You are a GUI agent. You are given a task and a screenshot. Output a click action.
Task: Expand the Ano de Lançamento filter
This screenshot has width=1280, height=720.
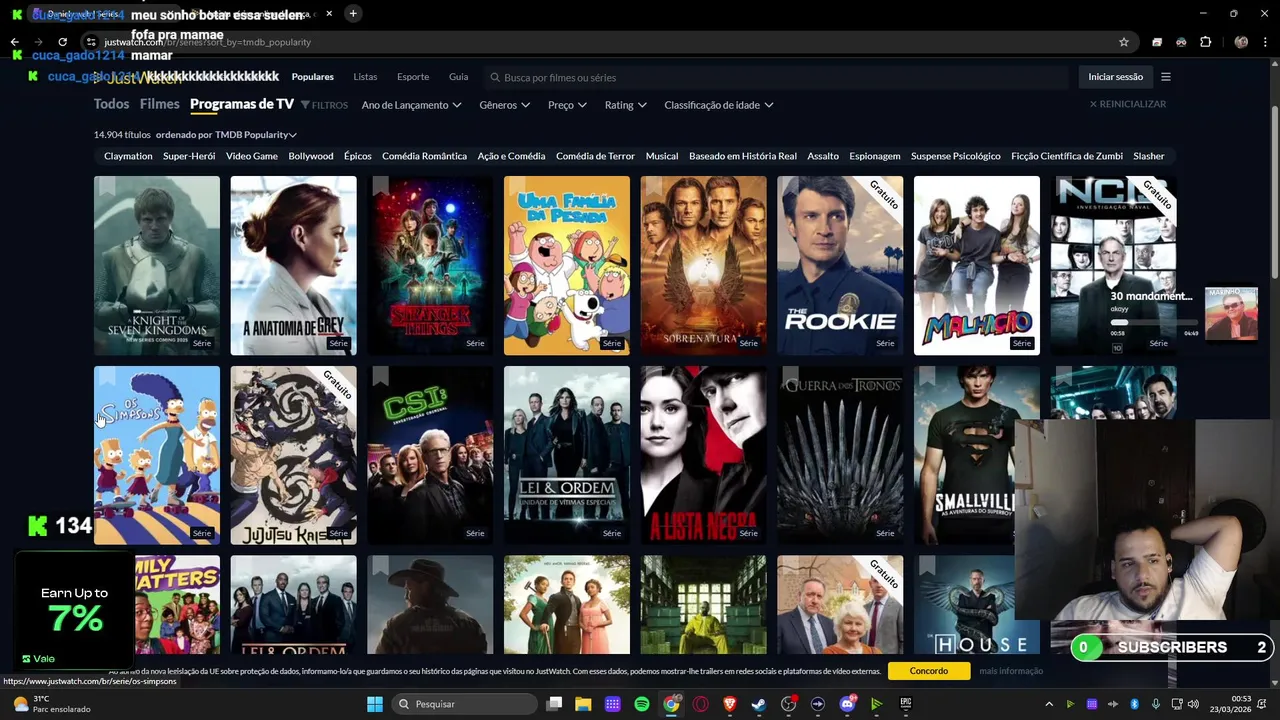click(x=411, y=105)
